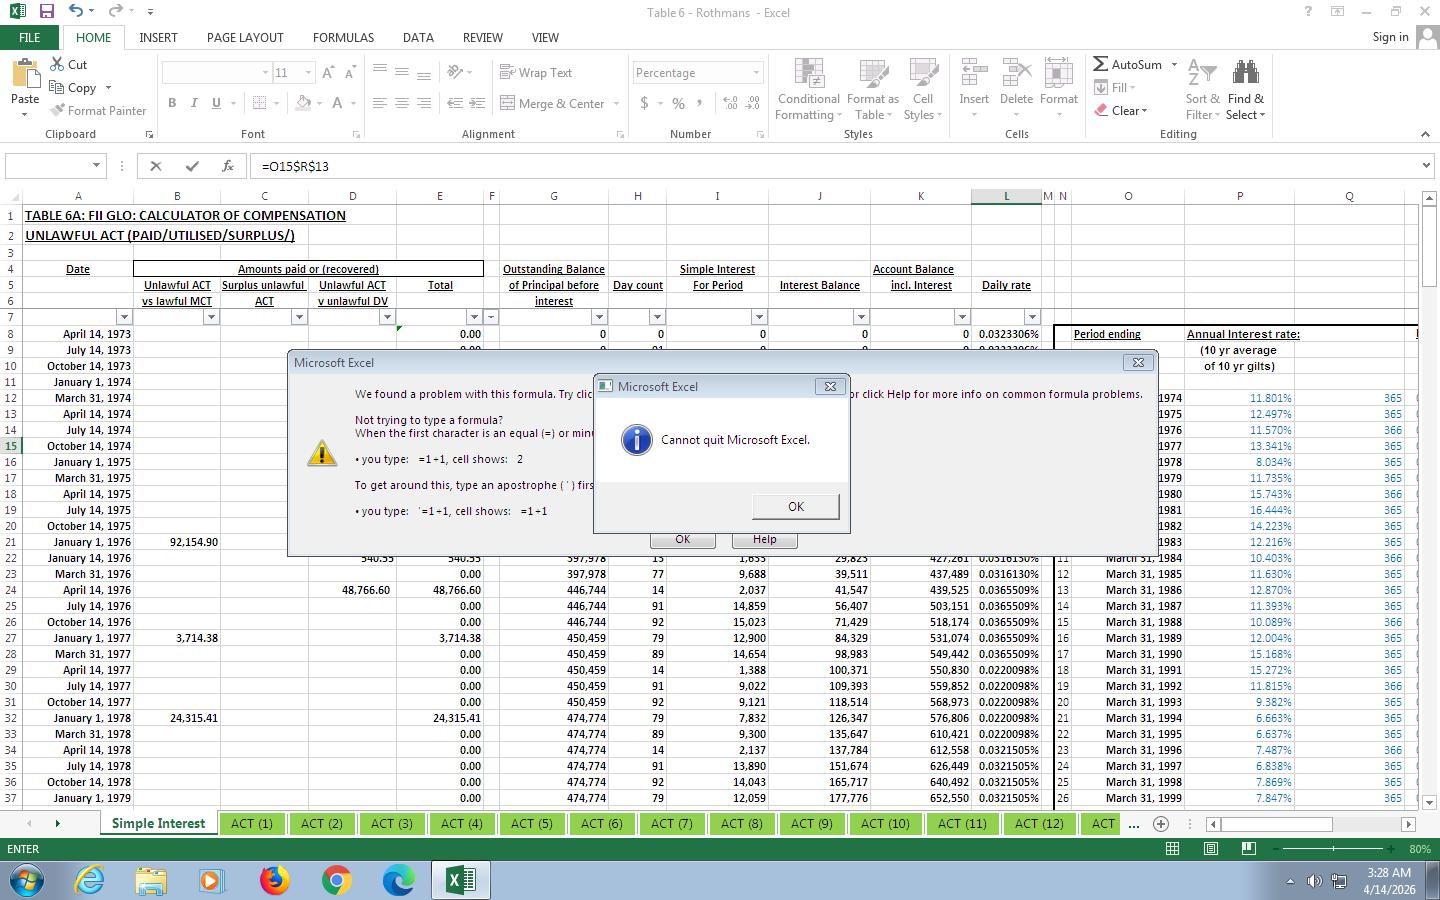Click the Undo arrow icon
The image size is (1440, 900).
76,12
